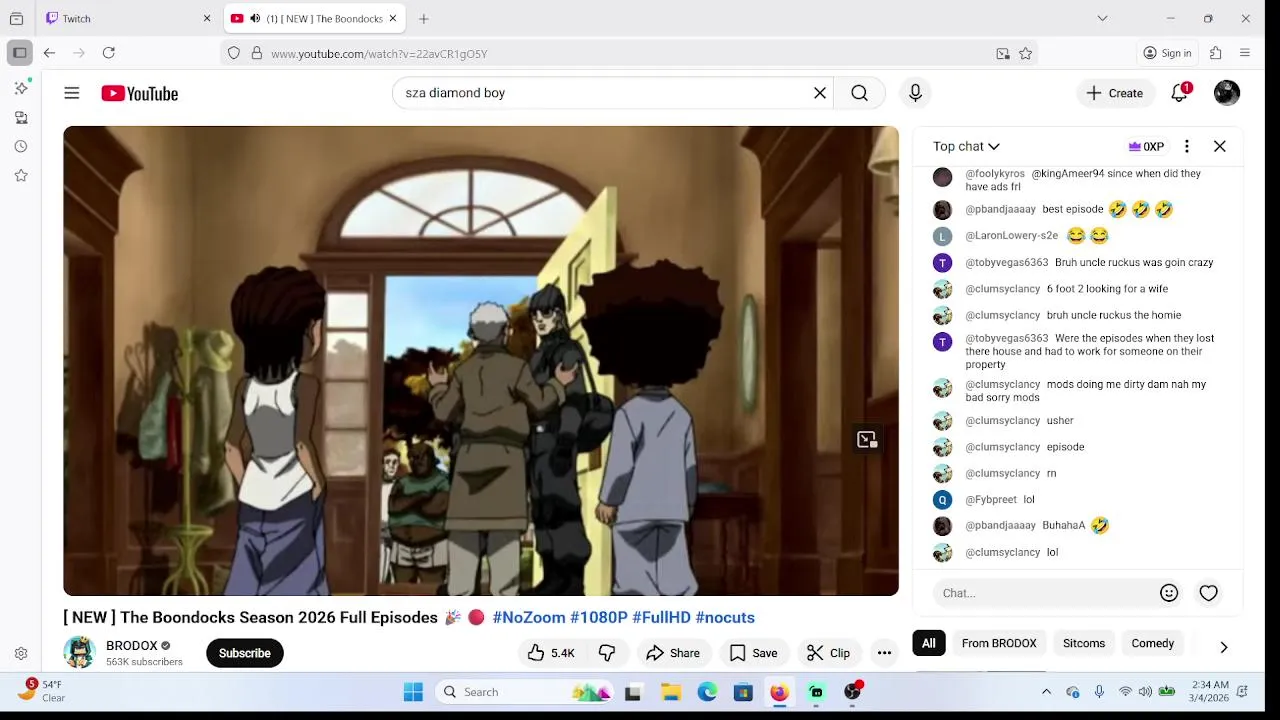Click the address bar URL
This screenshot has width=1280, height=720.
tap(379, 54)
